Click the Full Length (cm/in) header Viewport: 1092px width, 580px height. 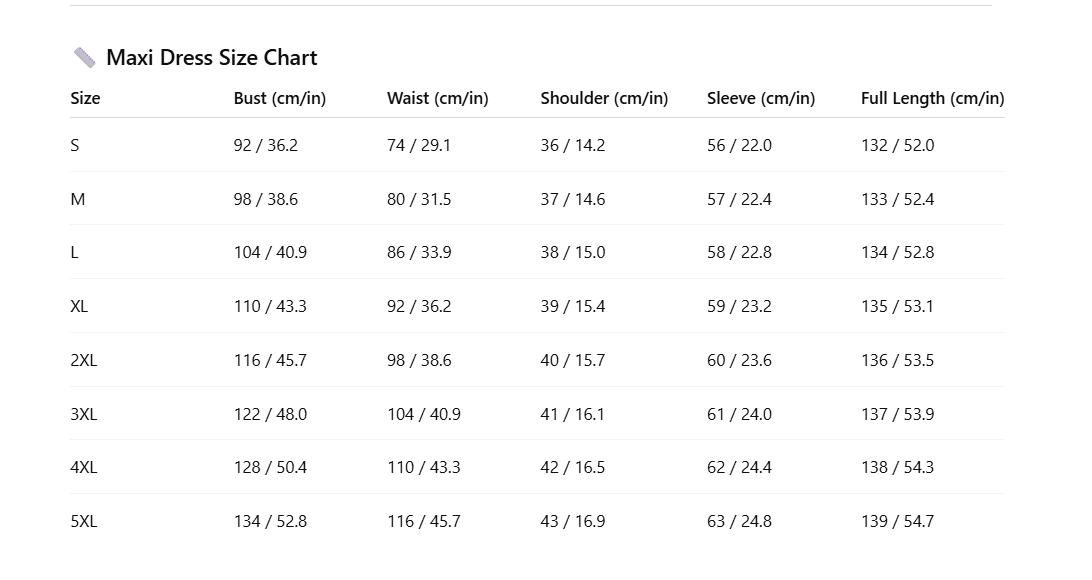[932, 98]
